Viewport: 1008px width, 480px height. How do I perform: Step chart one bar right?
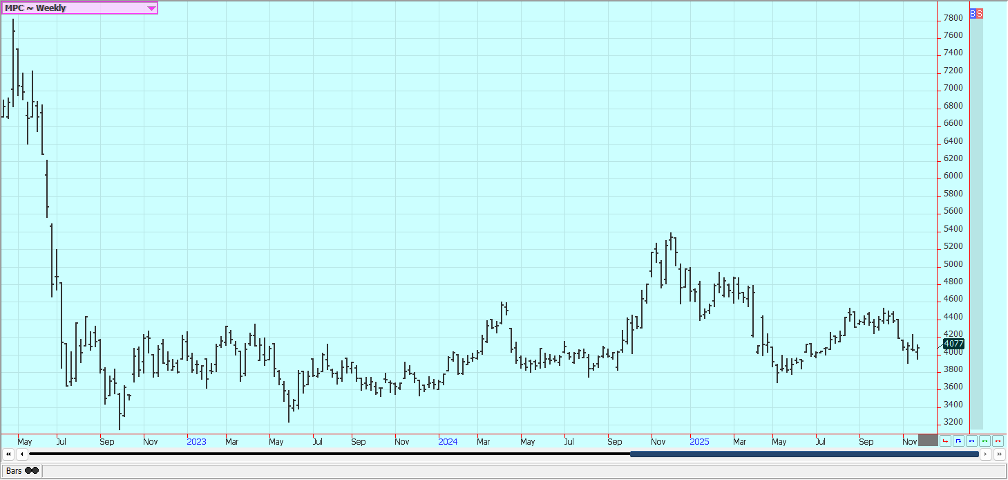tap(985, 454)
